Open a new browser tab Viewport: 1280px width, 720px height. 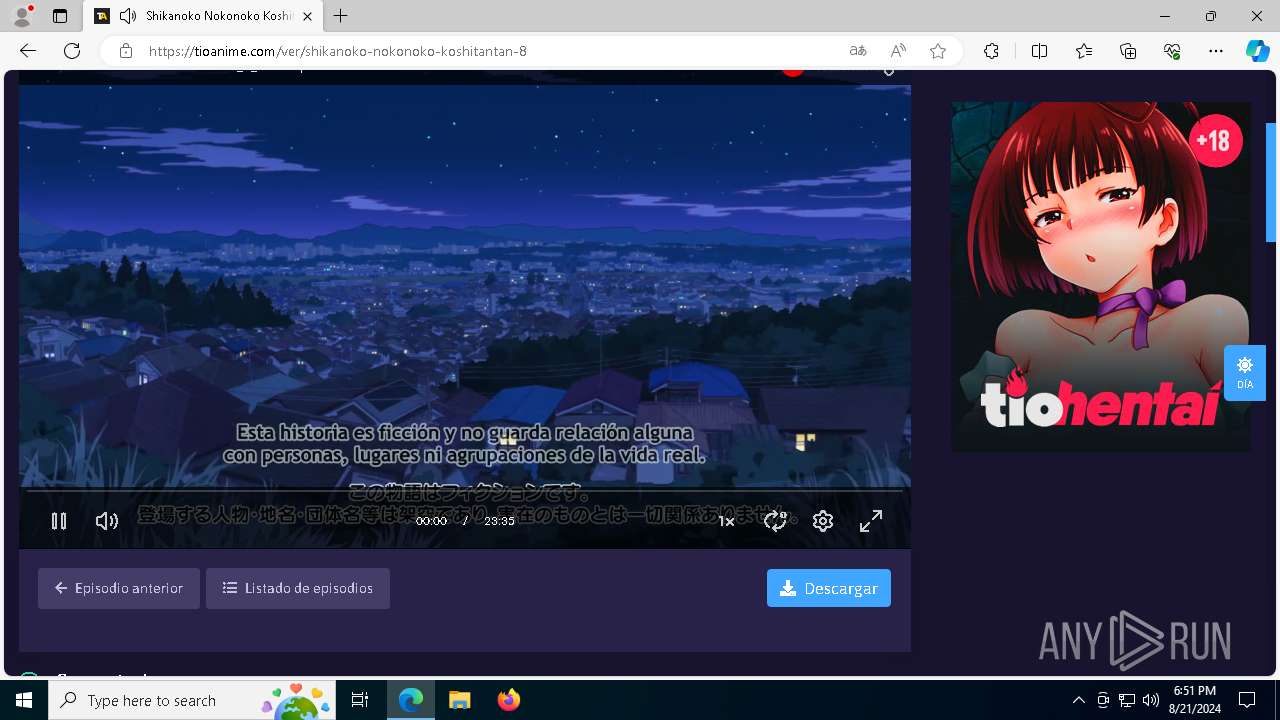point(341,16)
